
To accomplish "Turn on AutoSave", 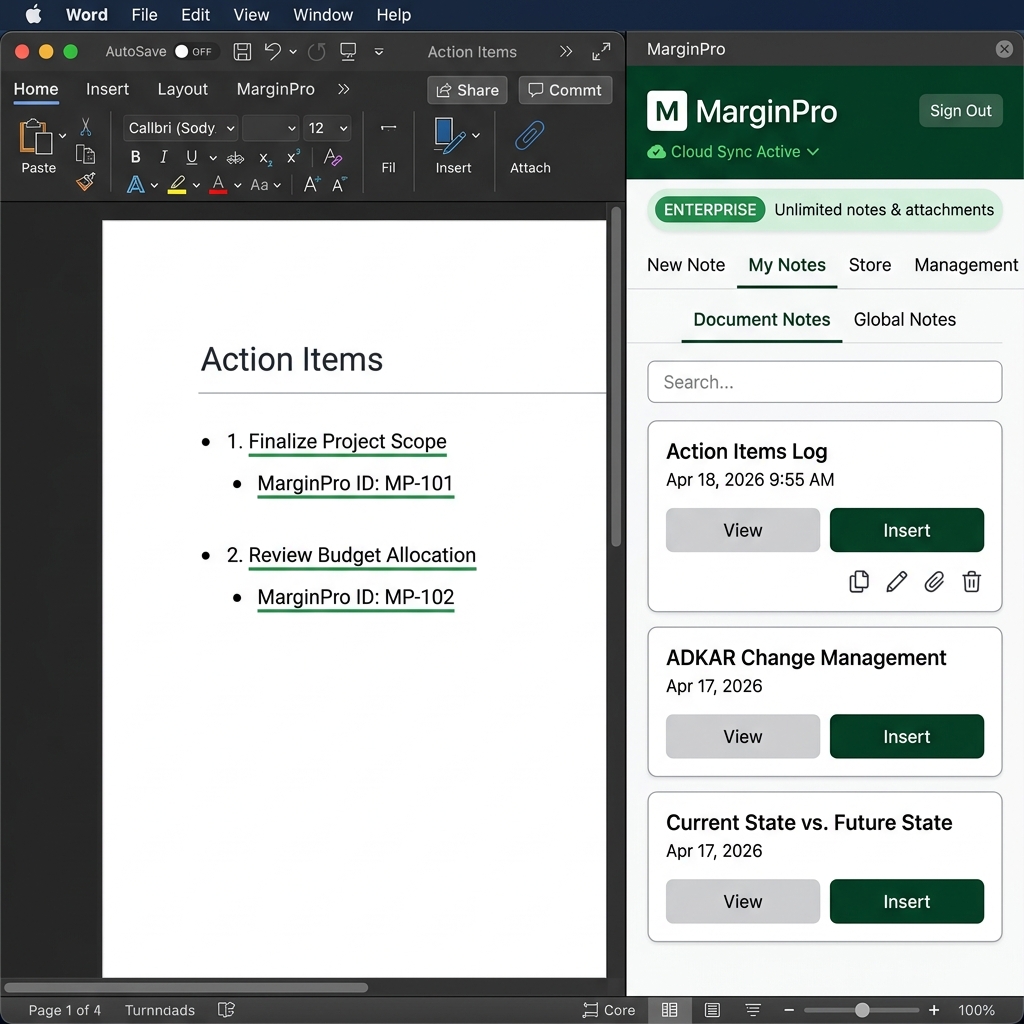I will pos(197,51).
